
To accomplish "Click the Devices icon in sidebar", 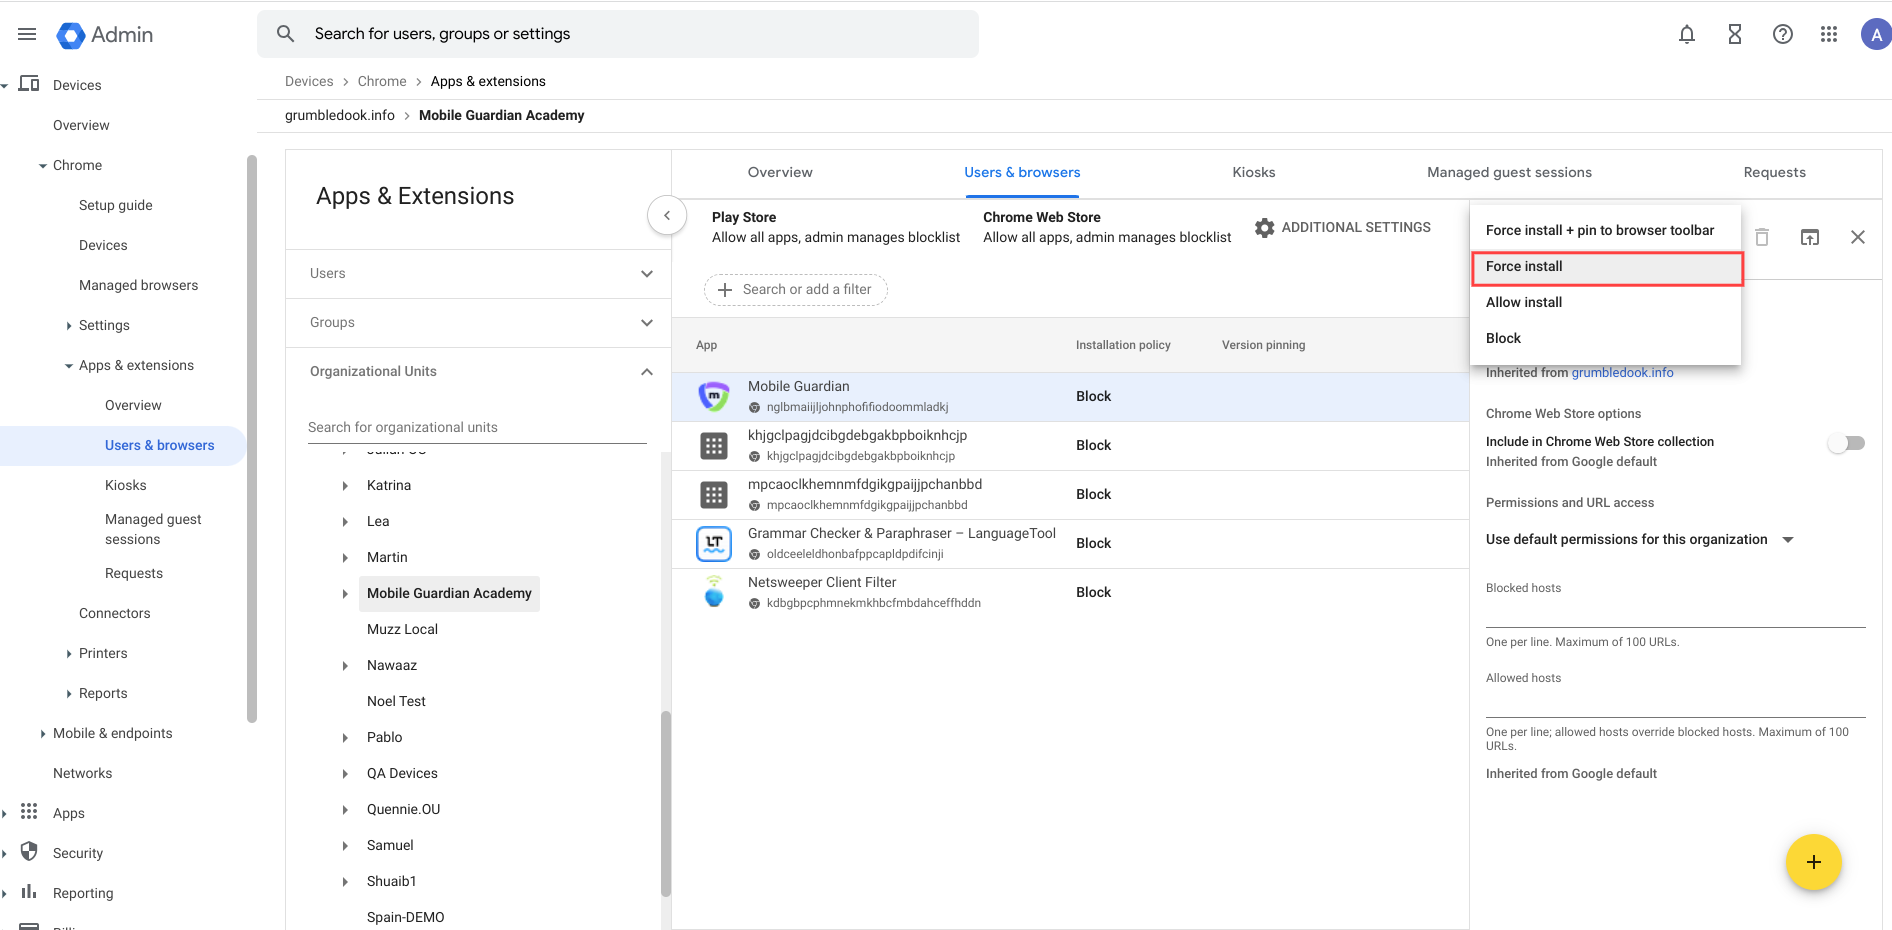I will (29, 84).
